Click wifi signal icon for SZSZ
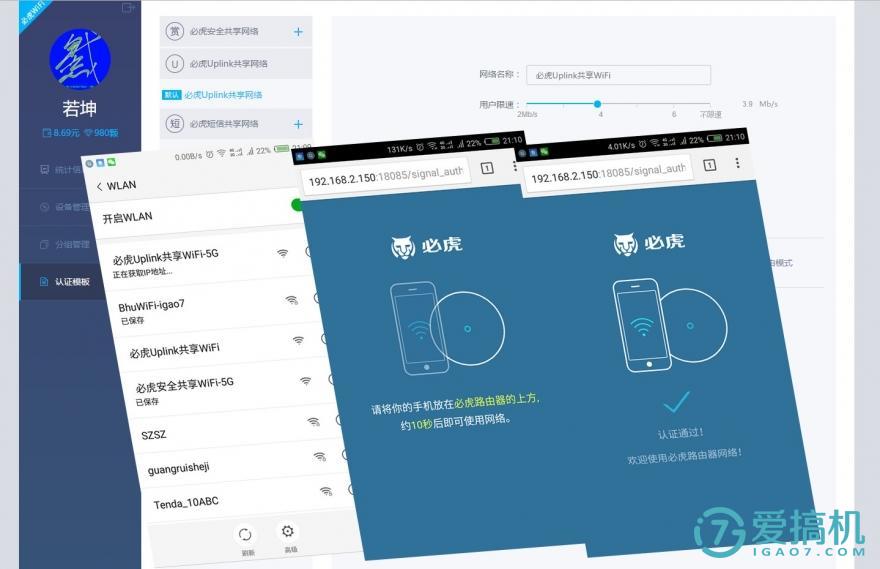Image resolution: width=880 pixels, height=569 pixels. (x=314, y=421)
